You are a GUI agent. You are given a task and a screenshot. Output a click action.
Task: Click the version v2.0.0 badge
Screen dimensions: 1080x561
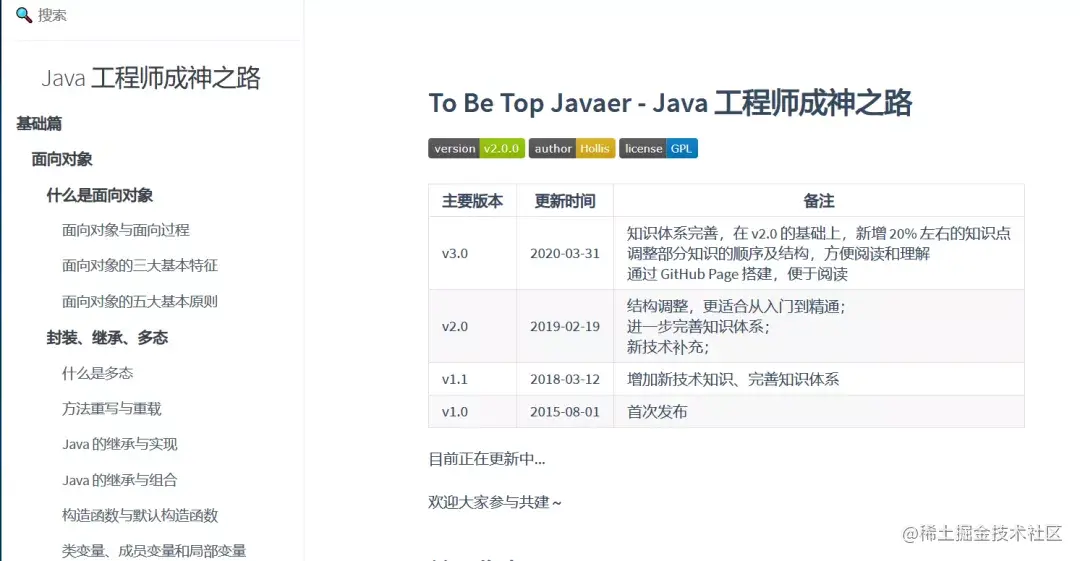(477, 148)
